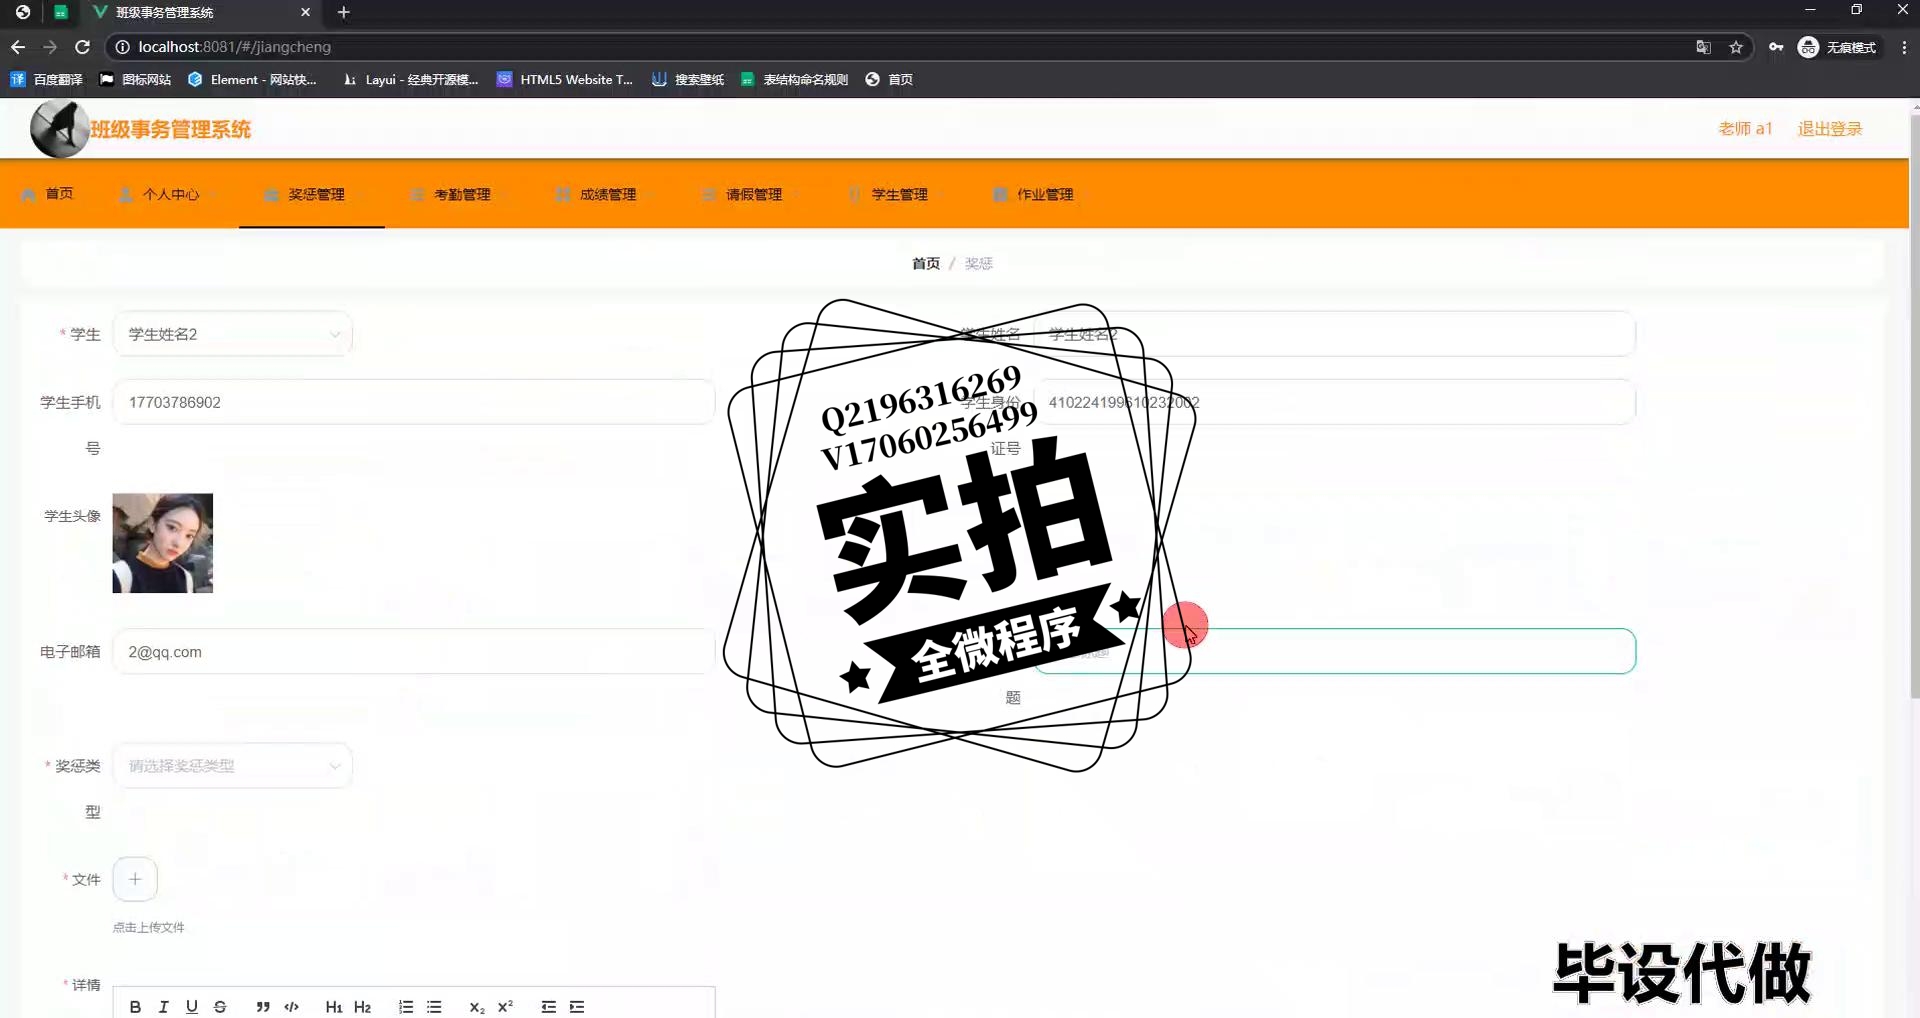Open the saved passwords key icon
The width and height of the screenshot is (1920, 1018).
click(x=1776, y=47)
